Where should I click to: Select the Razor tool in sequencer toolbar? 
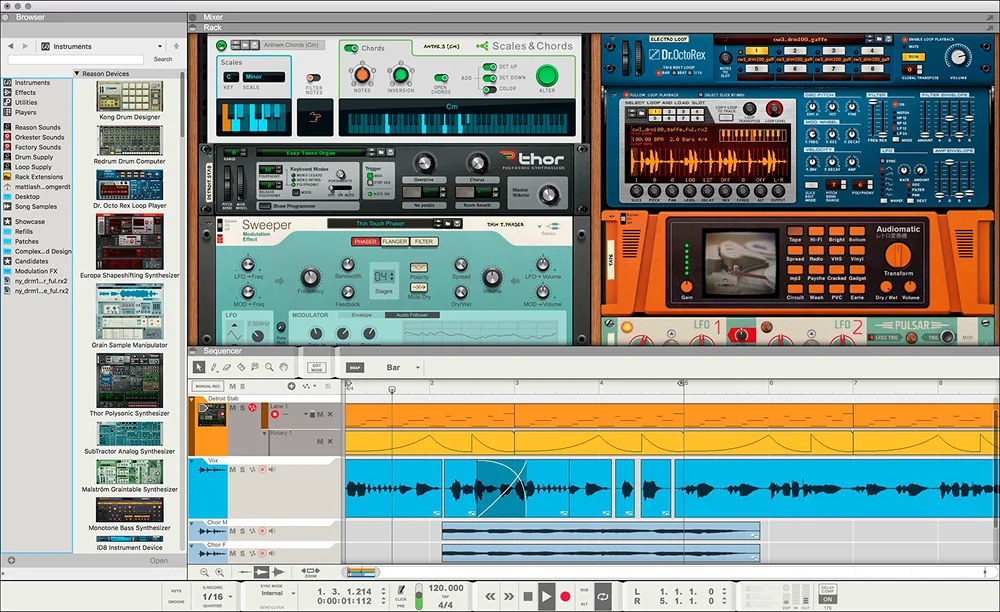pos(241,367)
